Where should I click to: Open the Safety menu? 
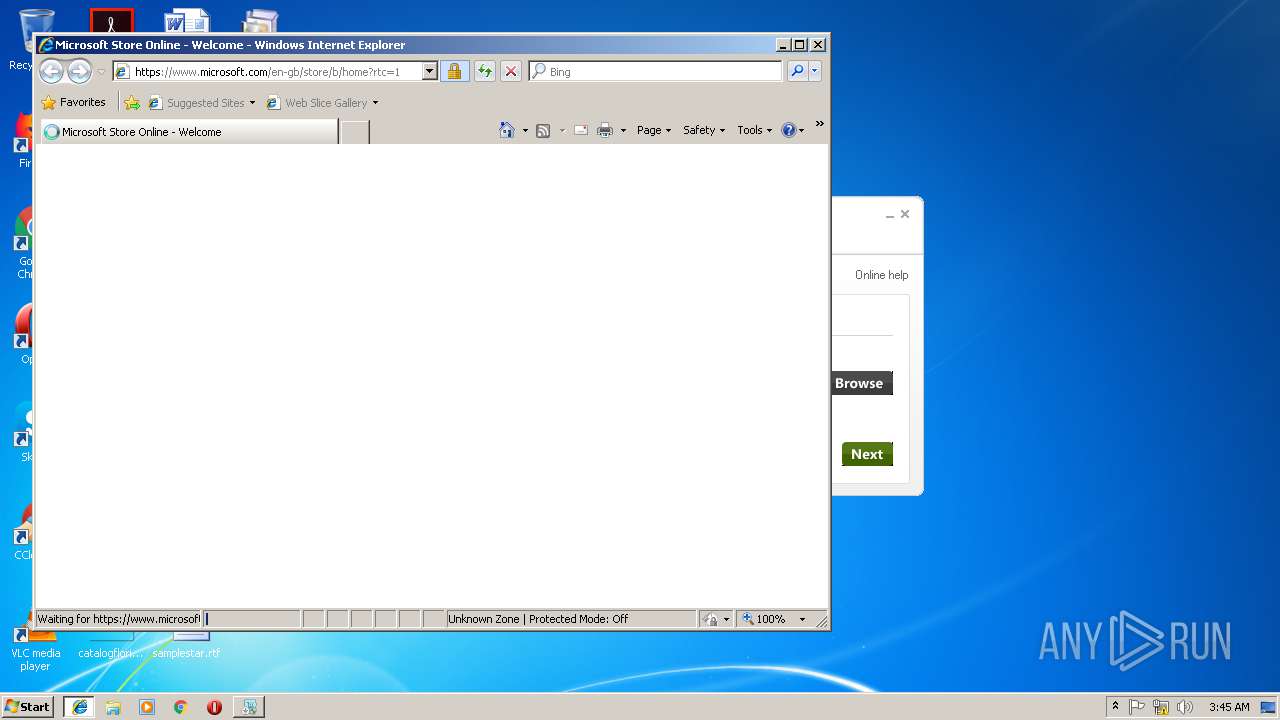pyautogui.click(x=704, y=130)
